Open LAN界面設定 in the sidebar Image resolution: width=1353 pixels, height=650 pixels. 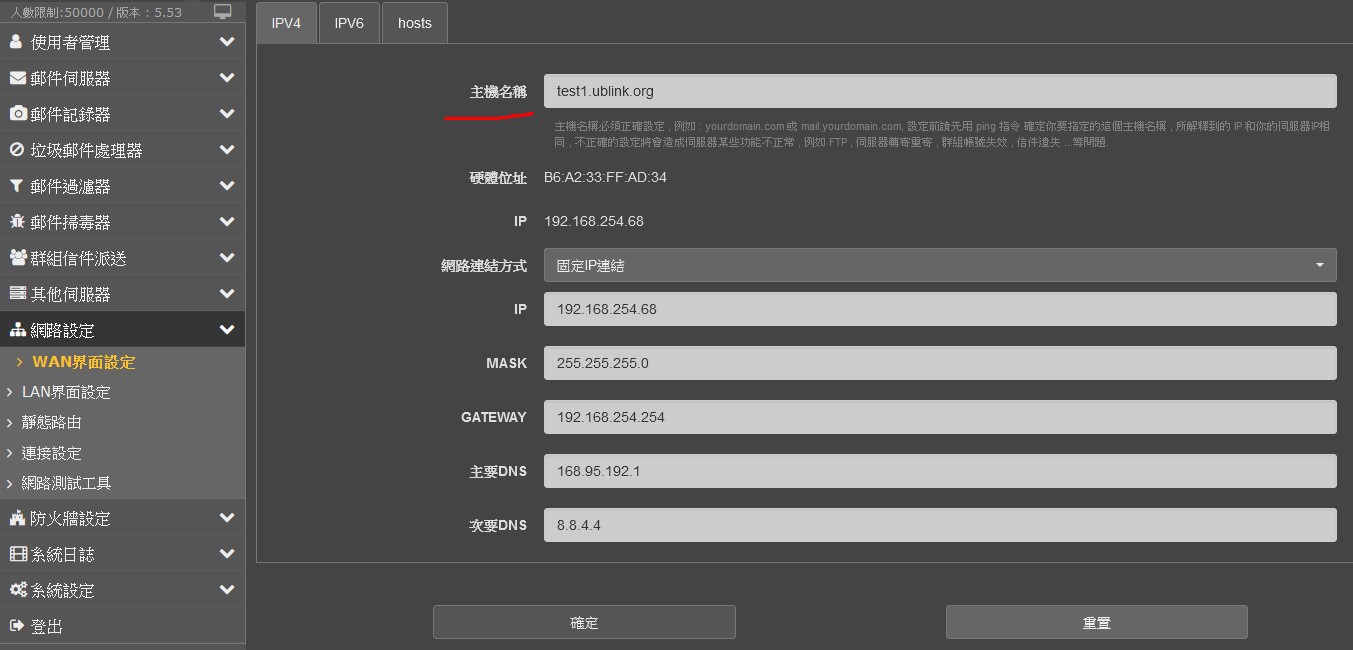[x=66, y=392]
